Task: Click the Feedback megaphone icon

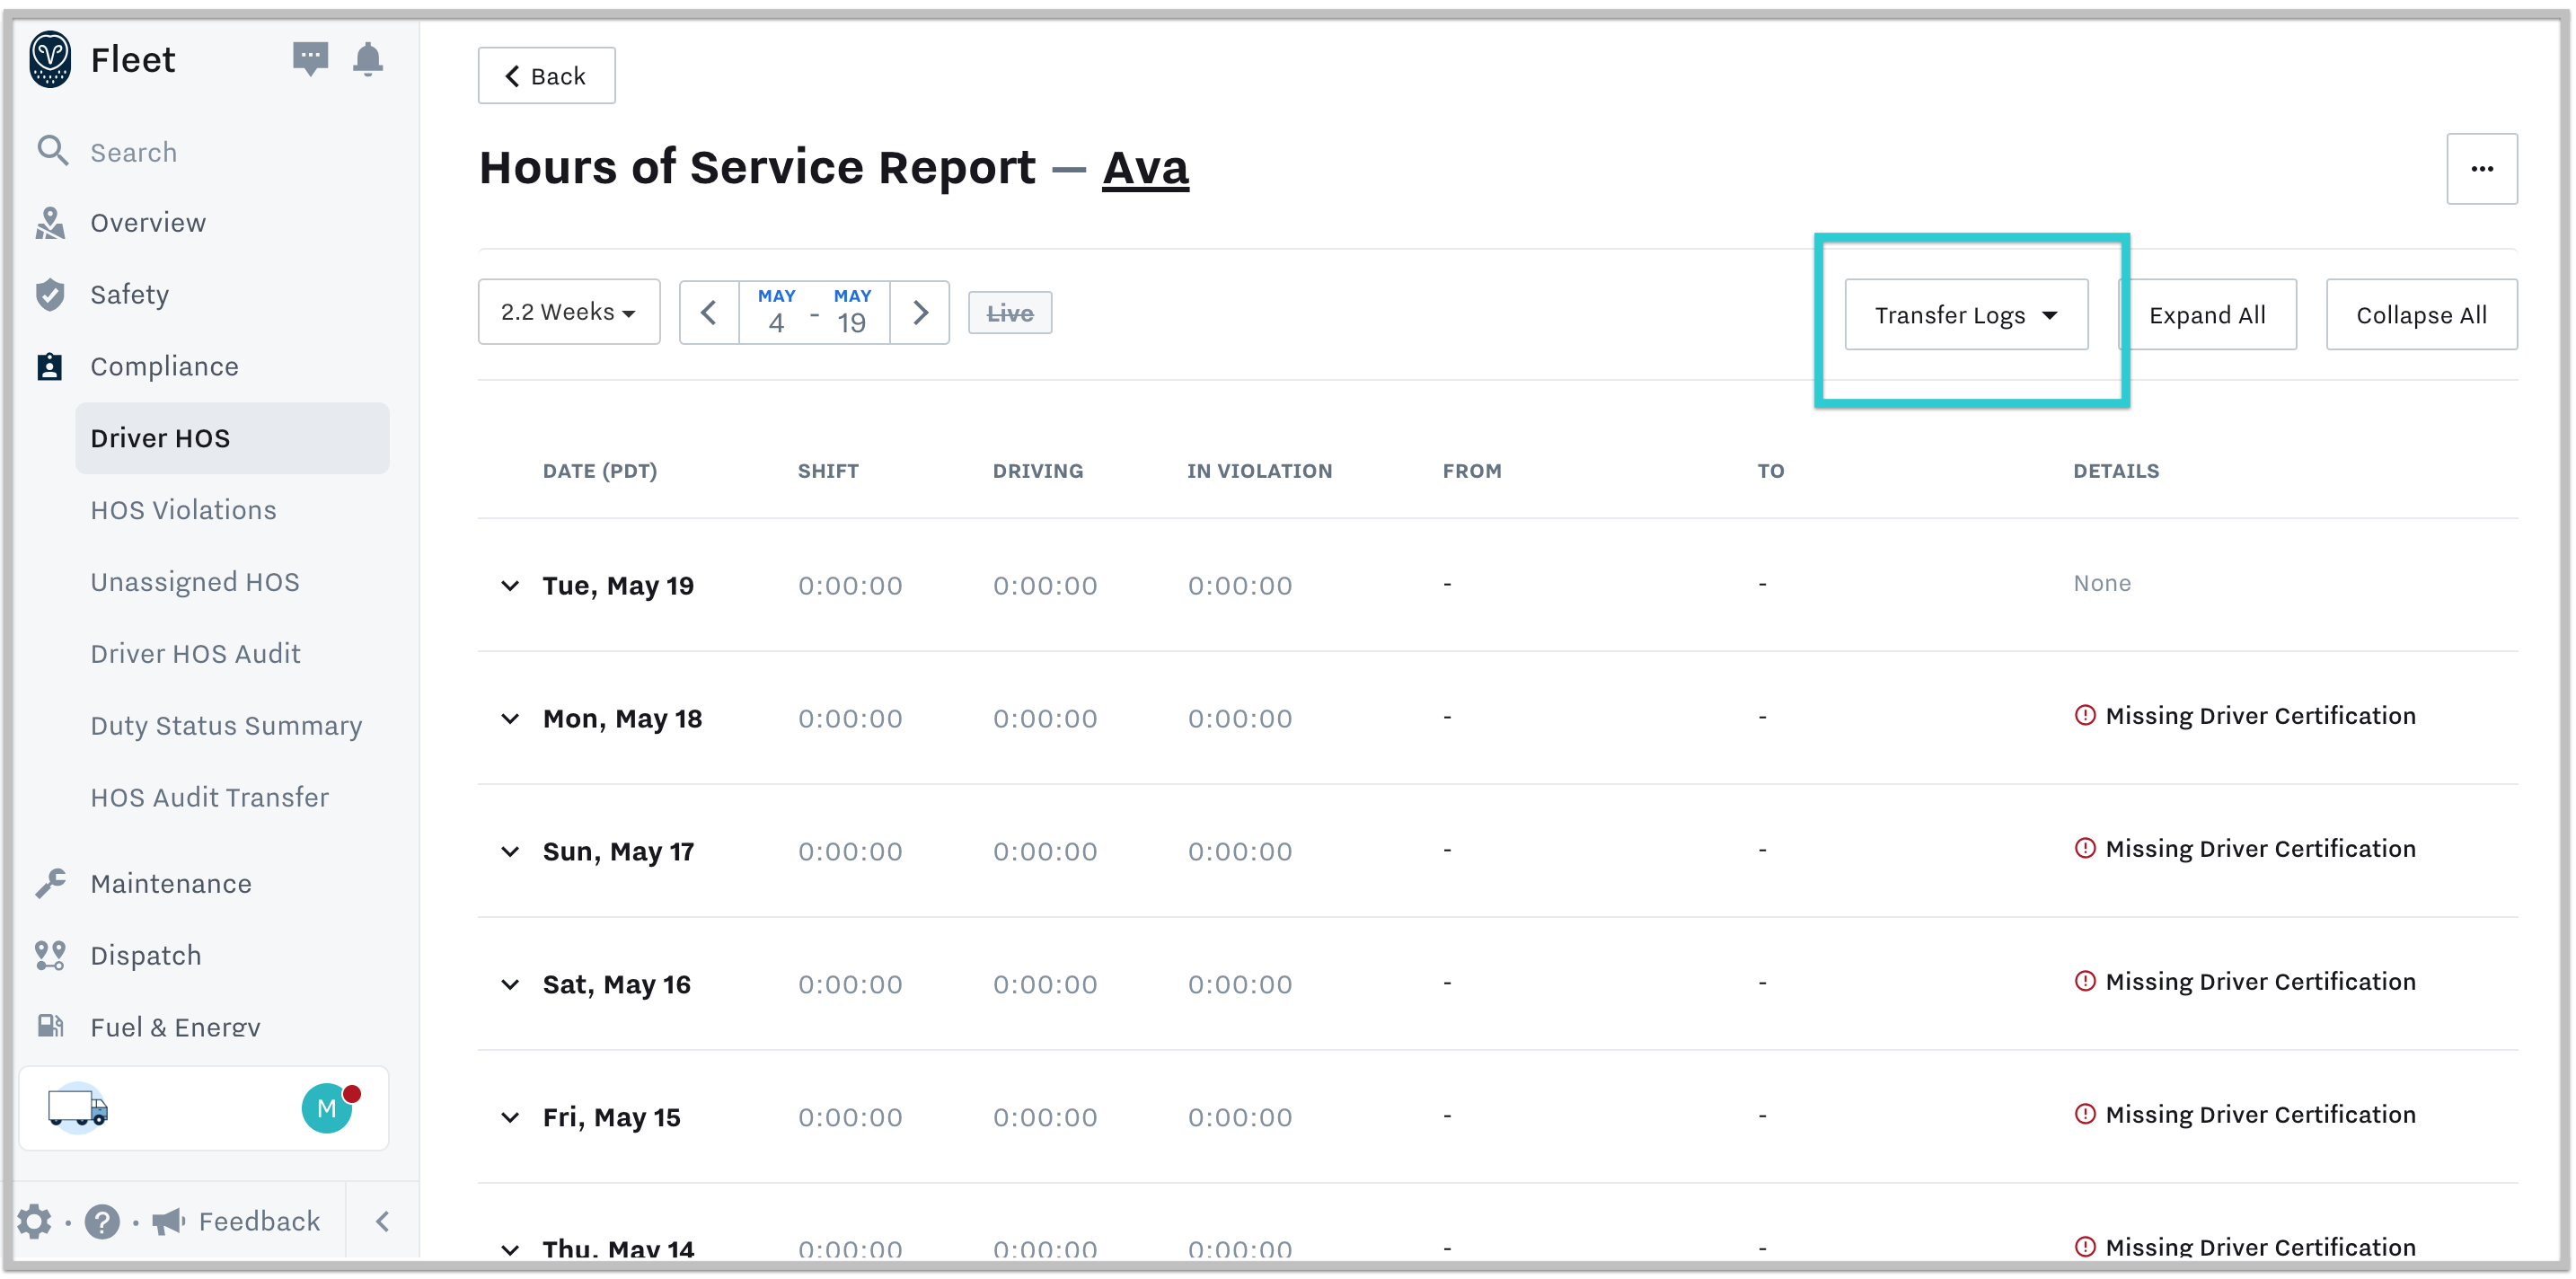Action: [x=166, y=1221]
